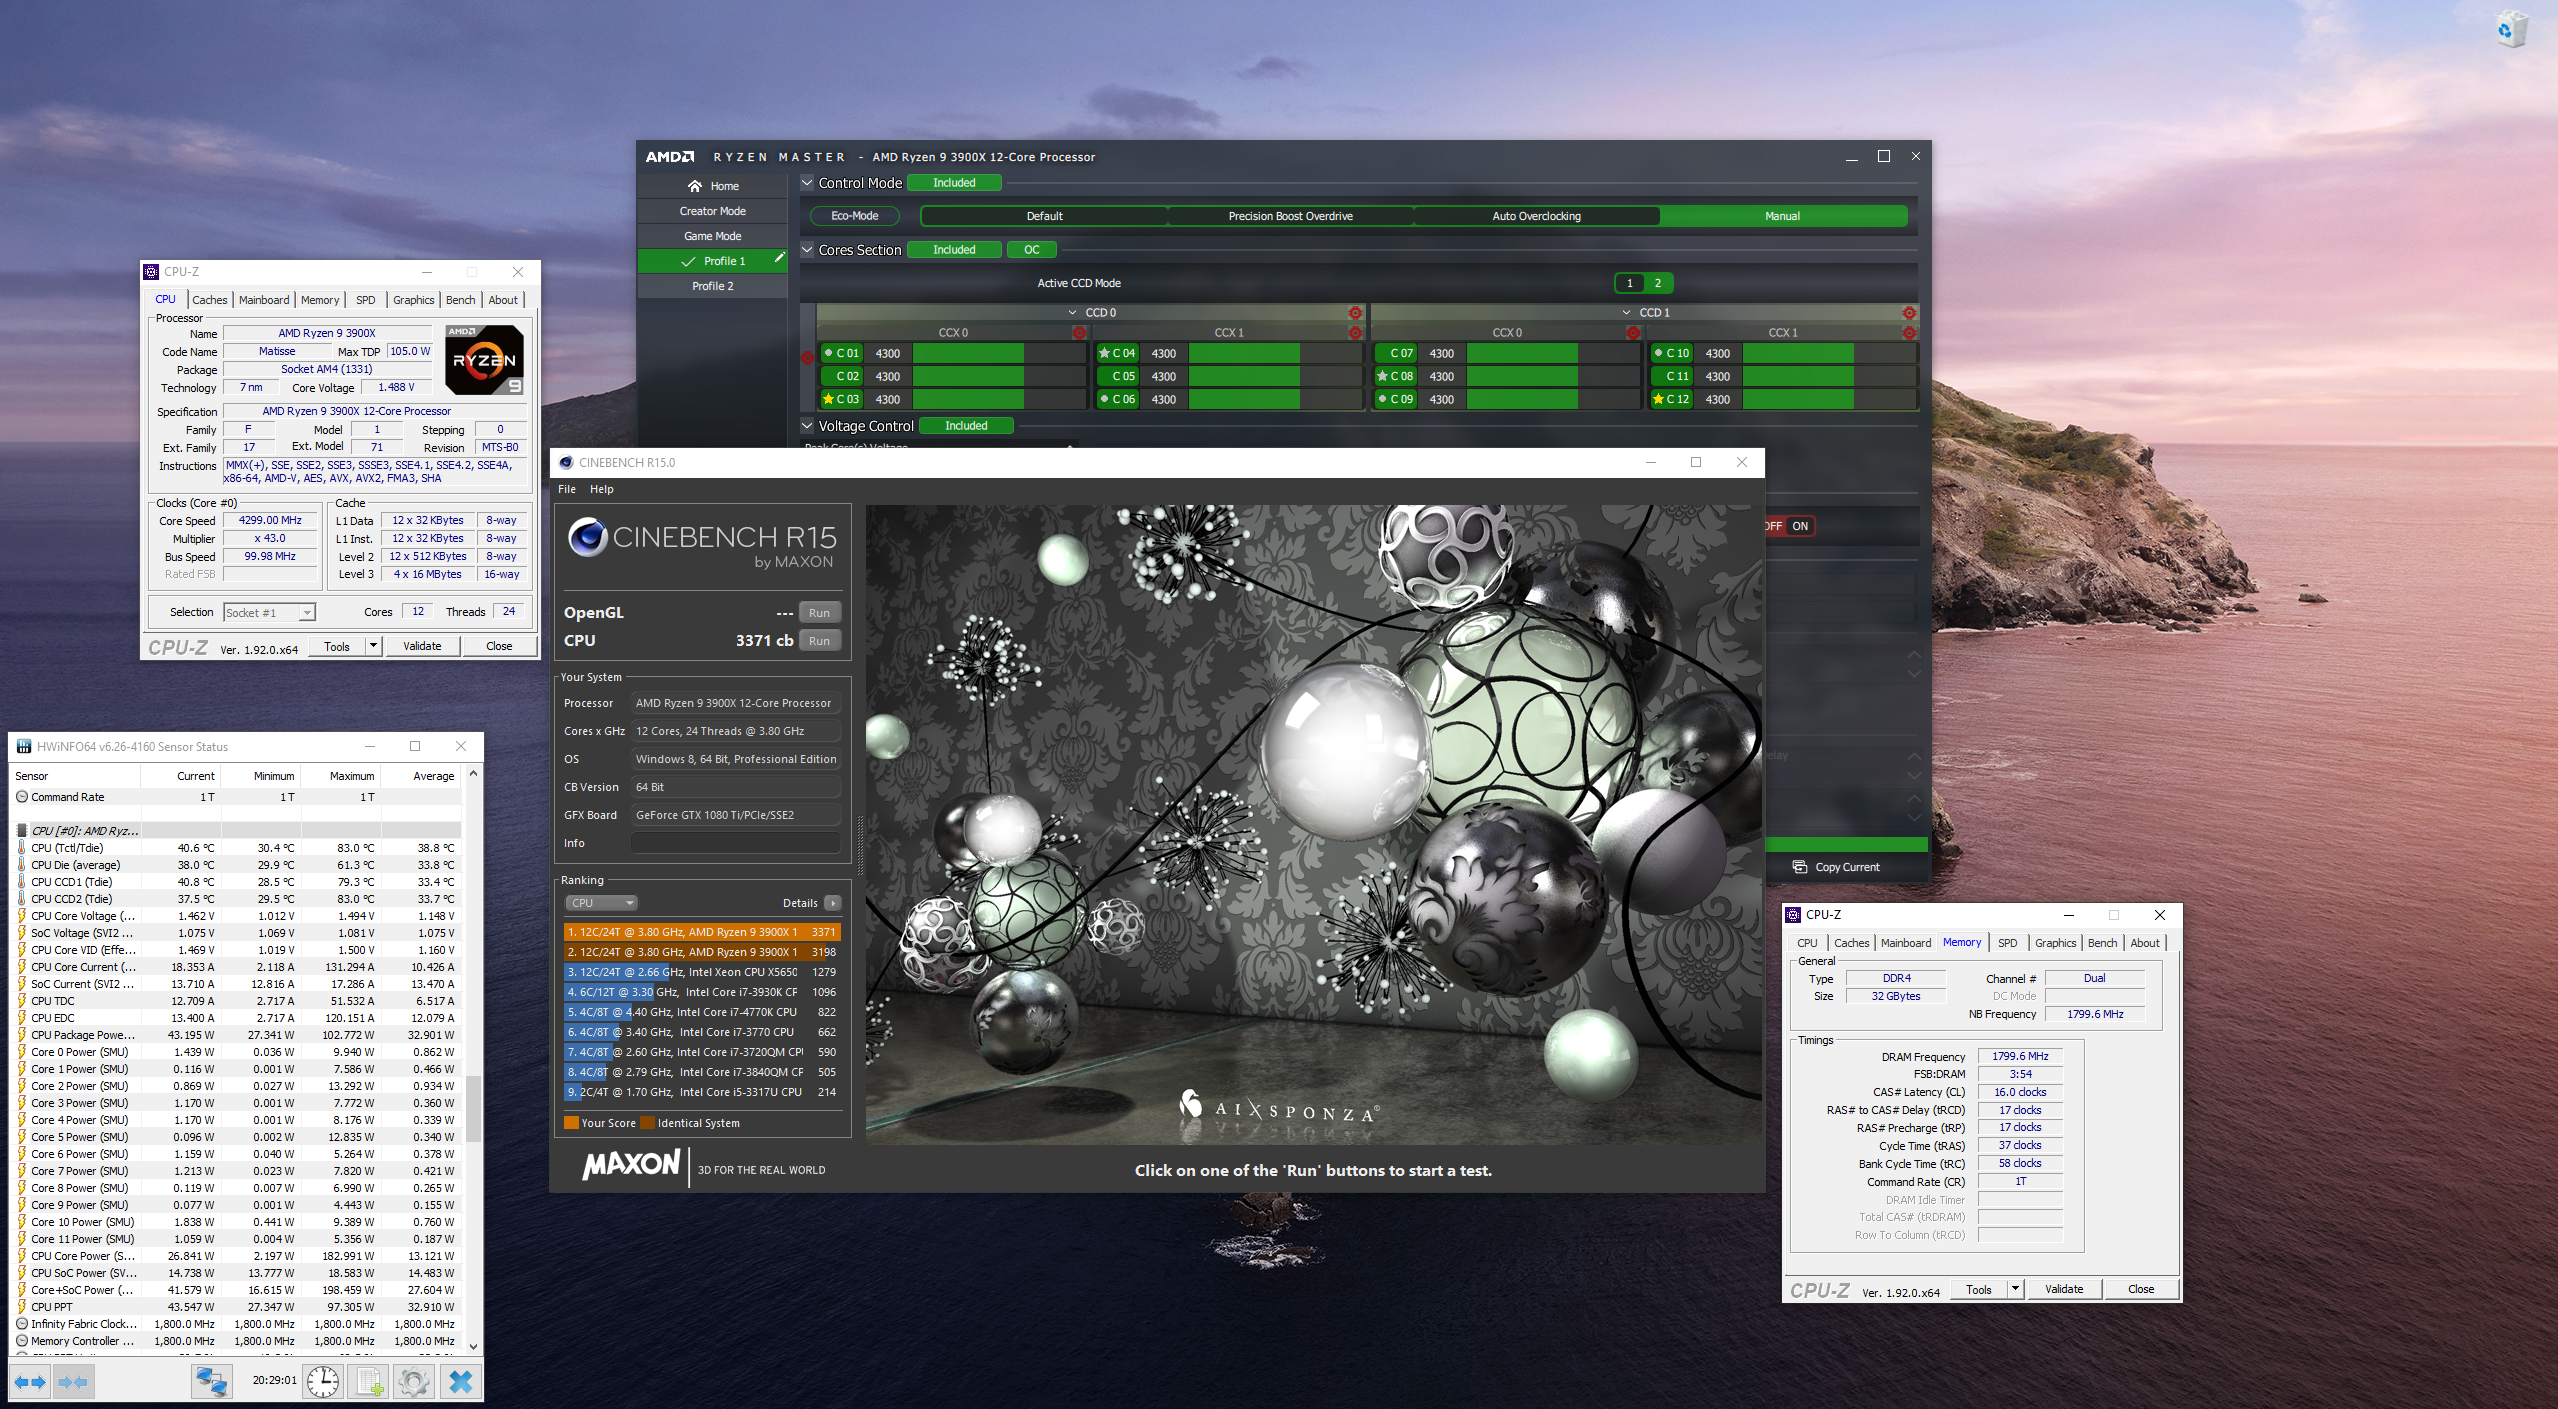Screen dimensions: 2558x1409
Task: Select Active CCD Mode 2
Action: 1658,283
